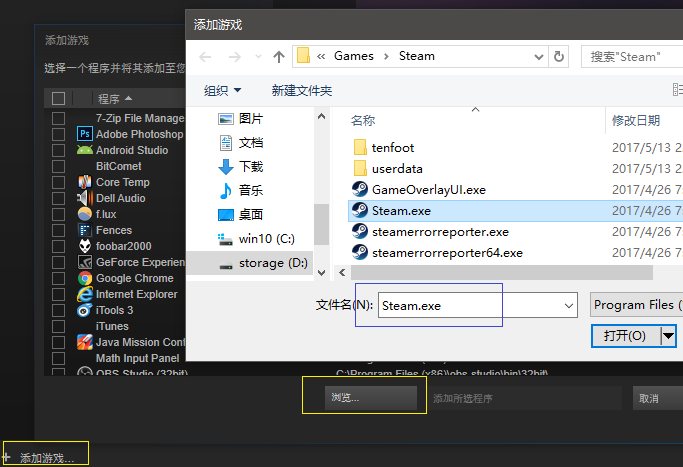Click the Java Mission Control icon

tap(85, 342)
